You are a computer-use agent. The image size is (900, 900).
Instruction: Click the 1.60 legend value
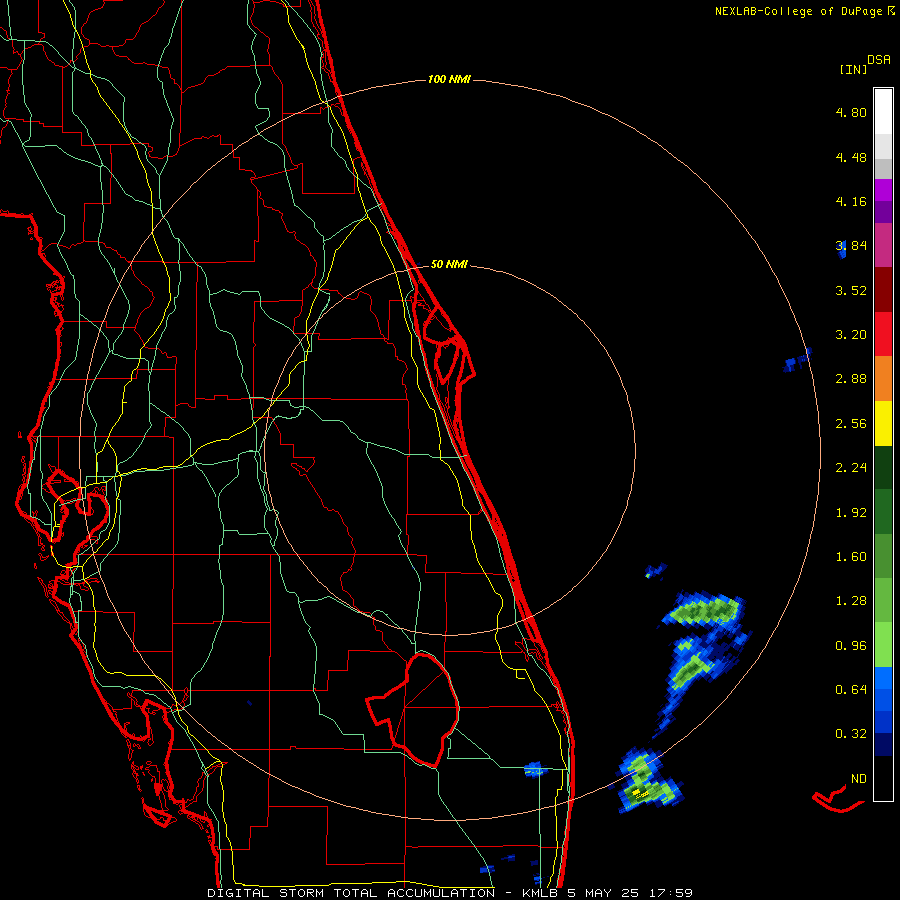click(851, 557)
